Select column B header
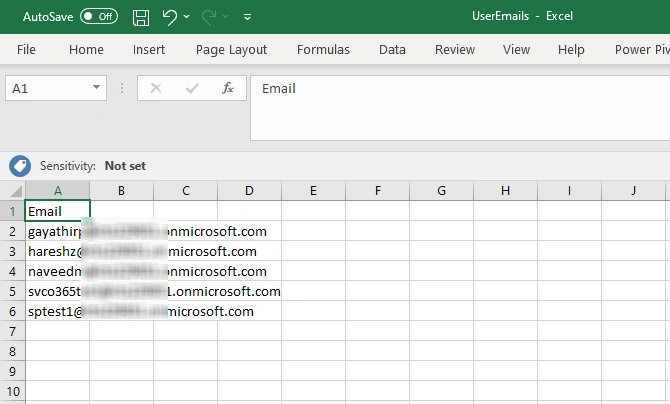Image resolution: width=670 pixels, height=404 pixels. point(121,191)
